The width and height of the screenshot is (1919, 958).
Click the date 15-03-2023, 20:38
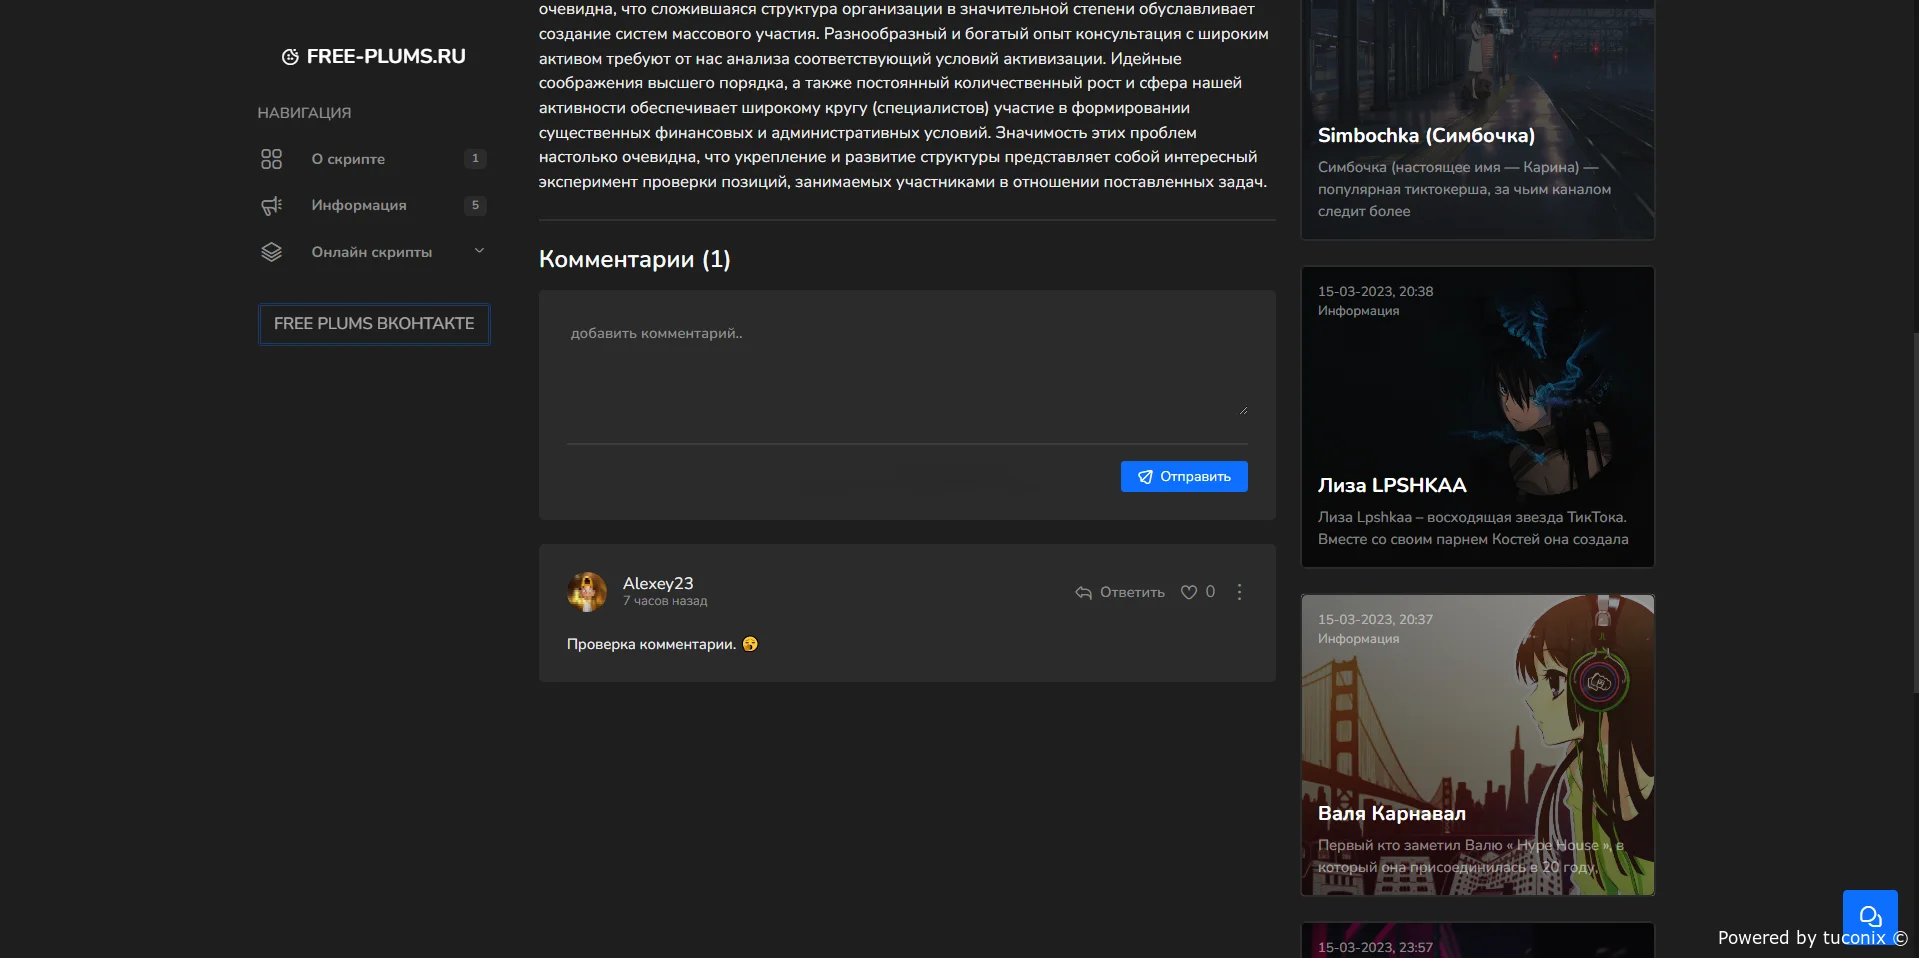1375,291
